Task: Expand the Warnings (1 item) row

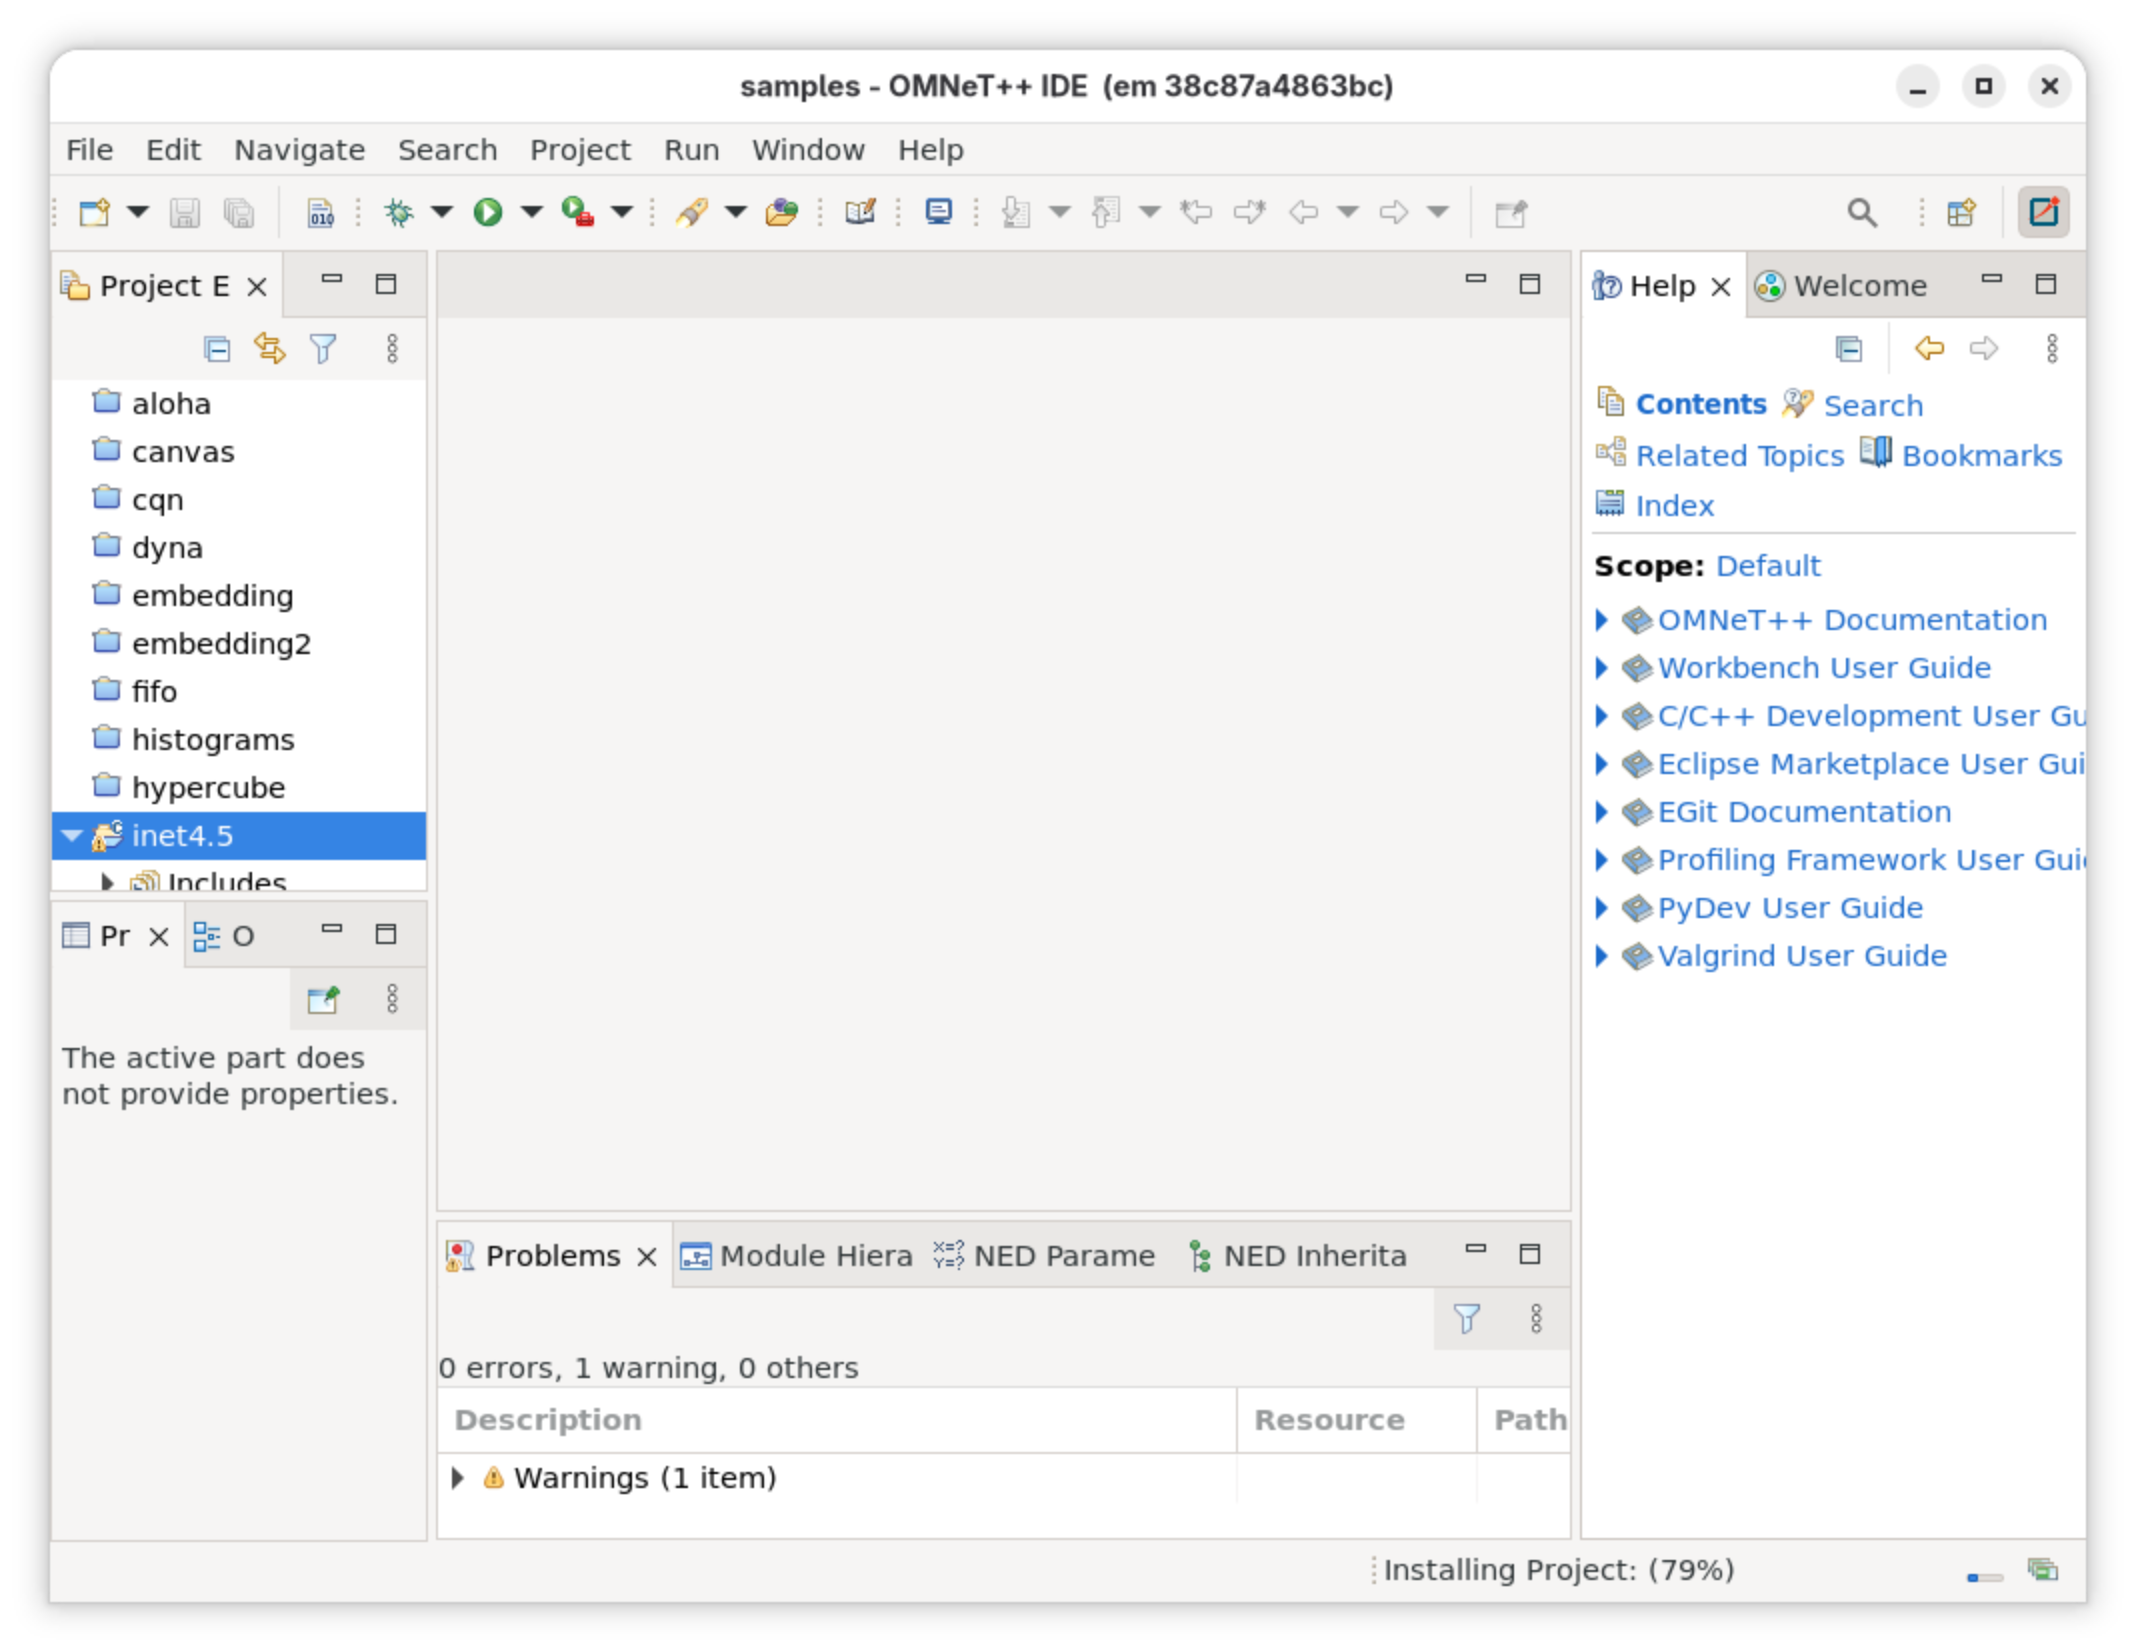Action: (x=458, y=1478)
